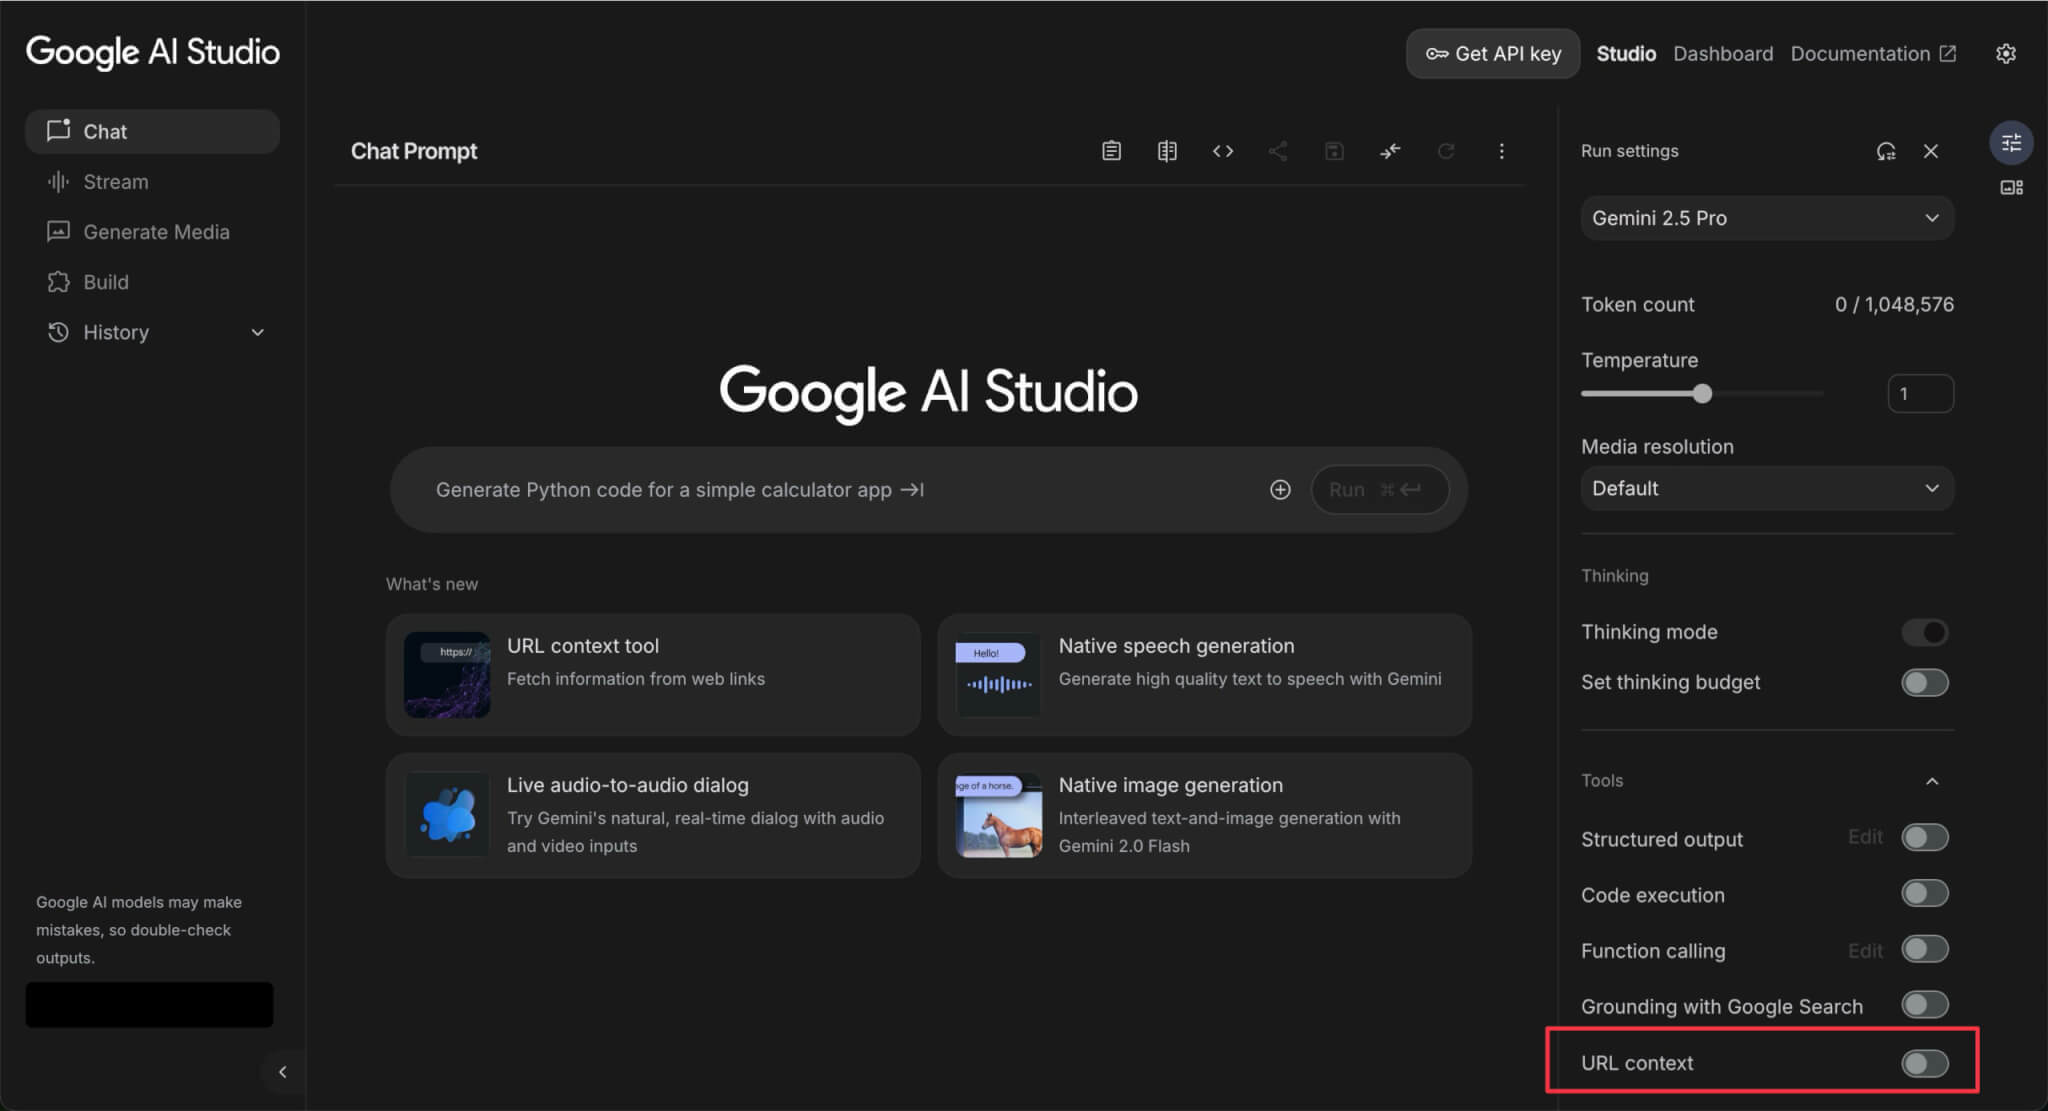2048x1111 pixels.
Task: Open the URL context tool card
Action: [x=653, y=675]
